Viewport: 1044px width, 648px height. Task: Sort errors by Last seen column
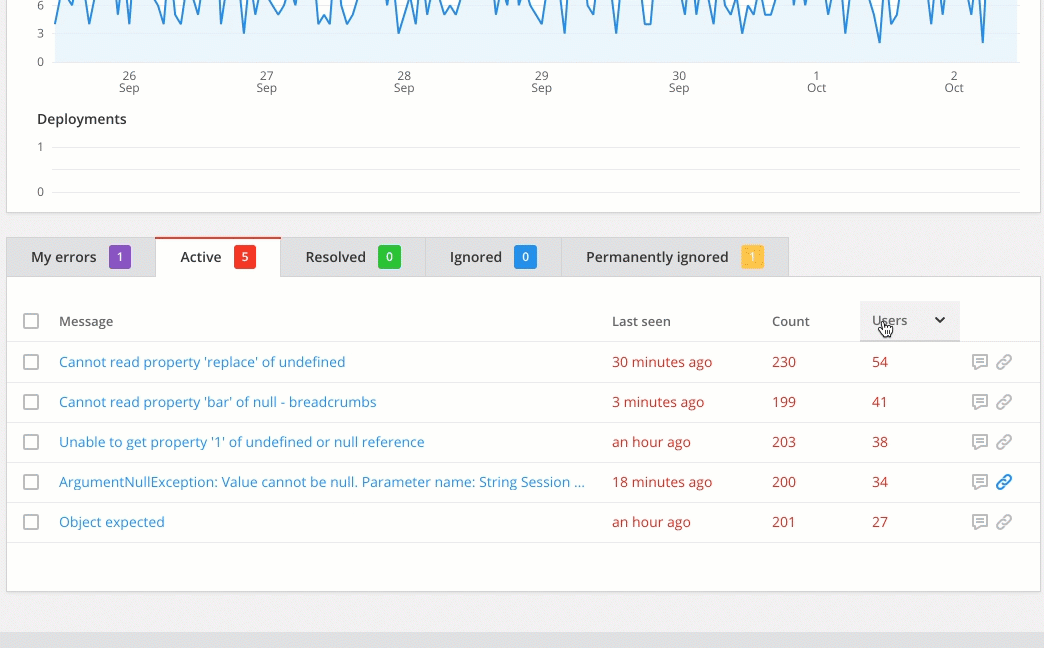641,321
